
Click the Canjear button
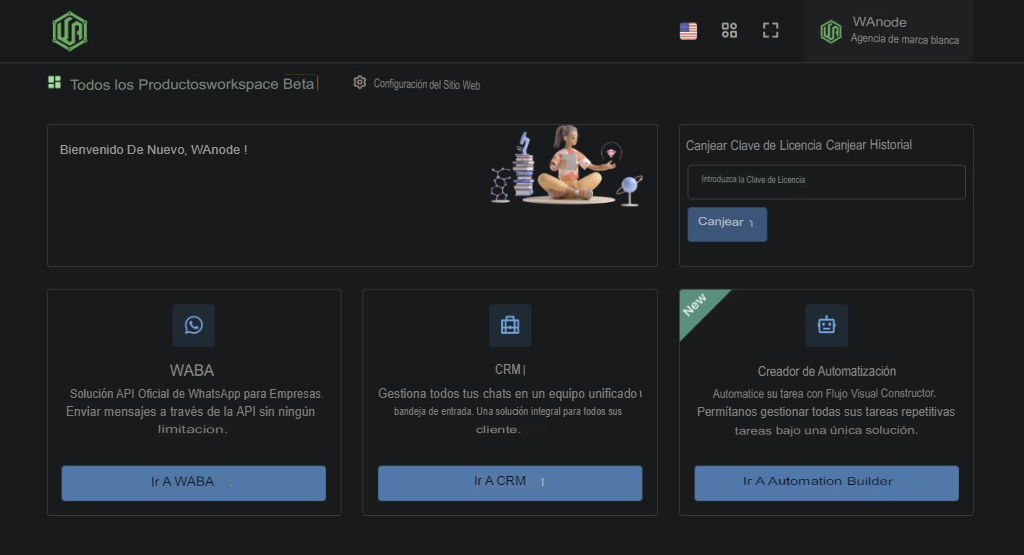point(727,224)
